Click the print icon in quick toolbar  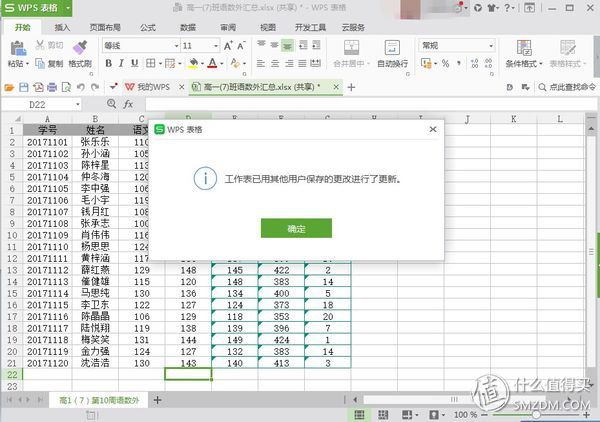pyautogui.click(x=52, y=88)
